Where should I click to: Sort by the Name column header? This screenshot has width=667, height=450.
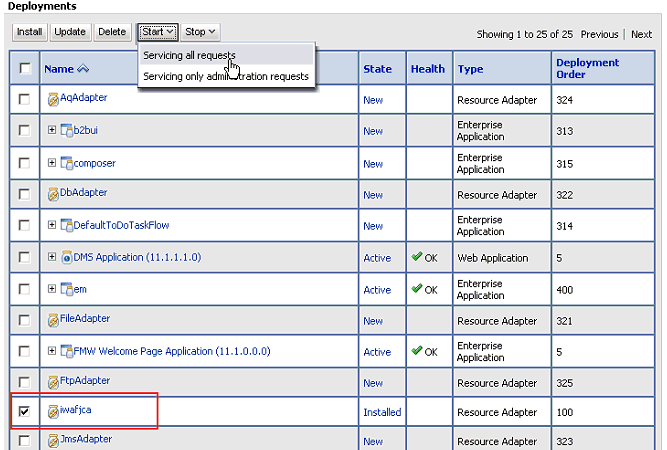(59, 69)
